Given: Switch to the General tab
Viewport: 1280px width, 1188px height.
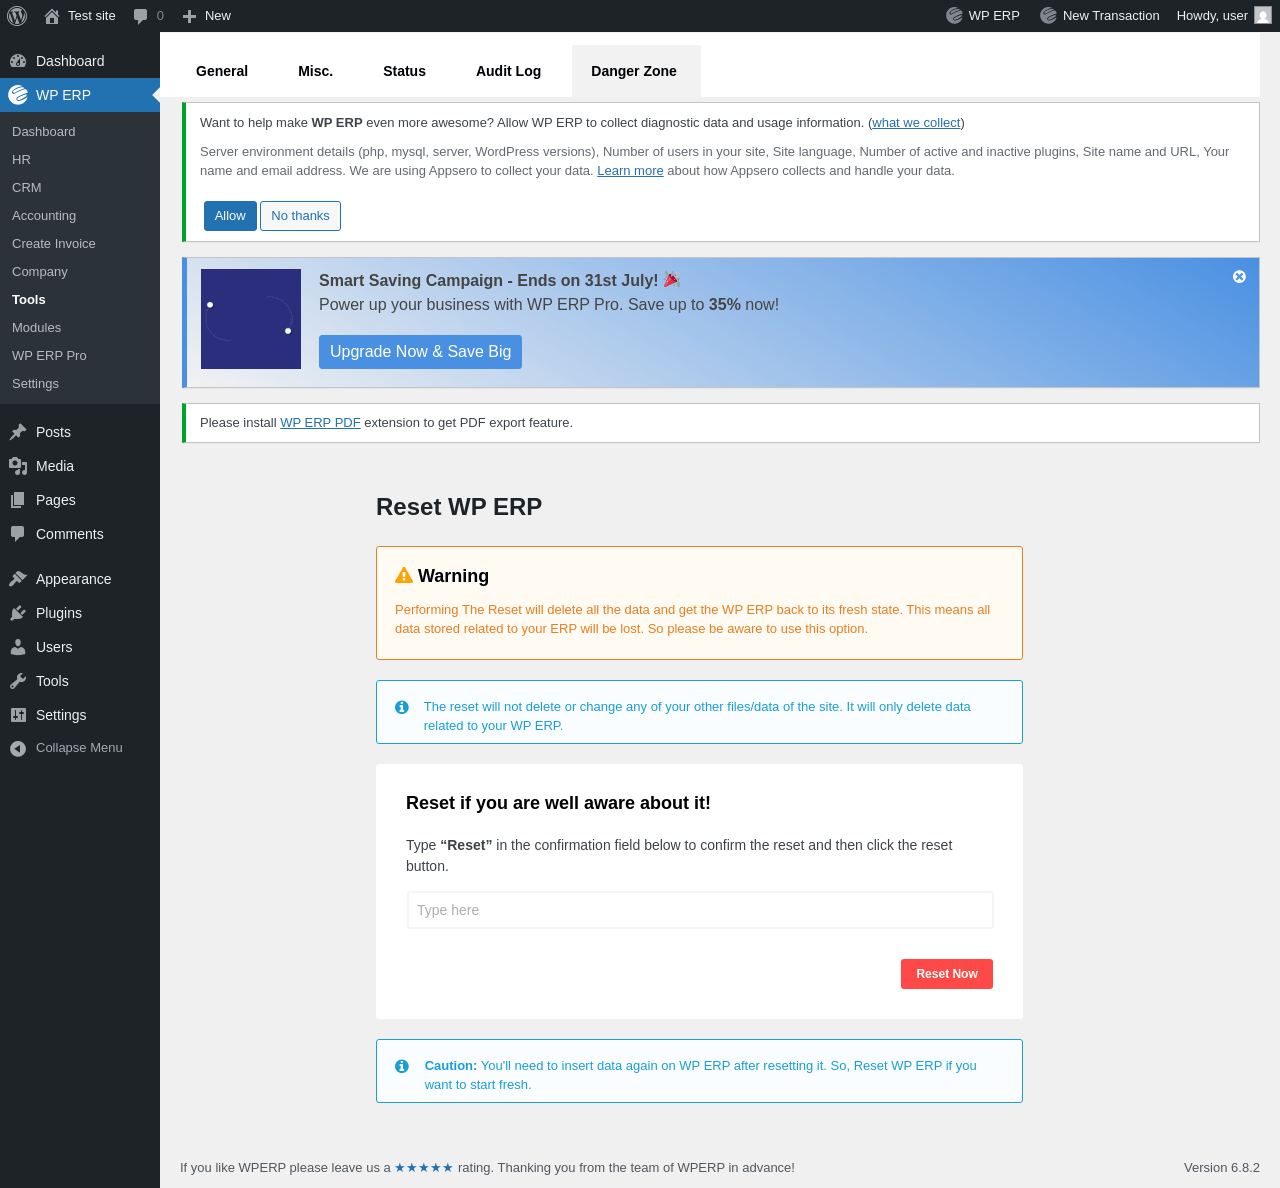Looking at the screenshot, I should [x=222, y=71].
